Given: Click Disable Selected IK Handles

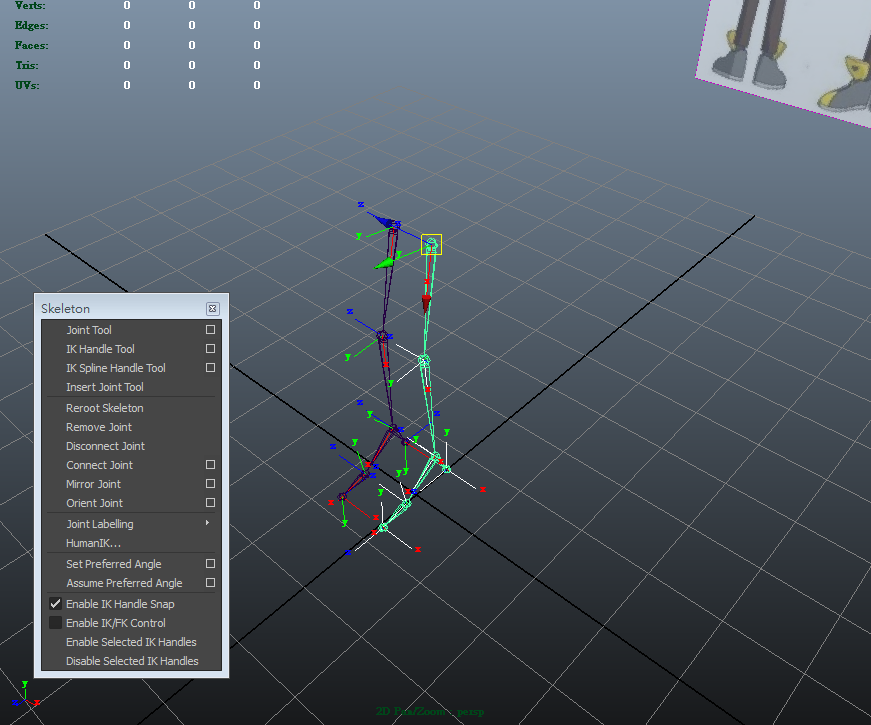Looking at the screenshot, I should click(x=132, y=661).
